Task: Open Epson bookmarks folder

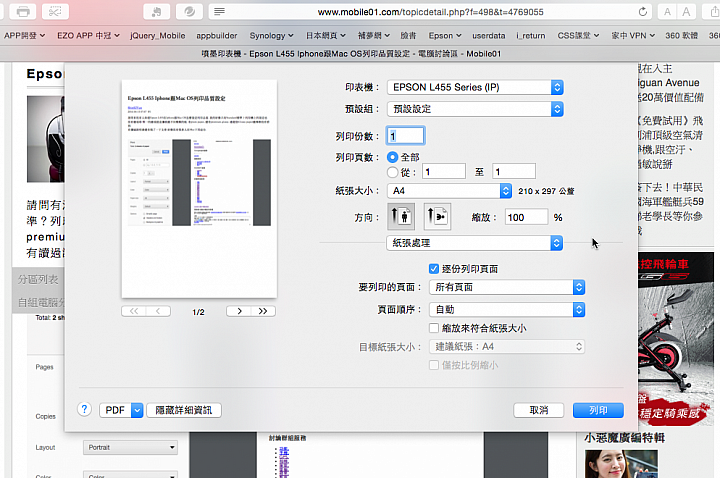Action: click(444, 35)
